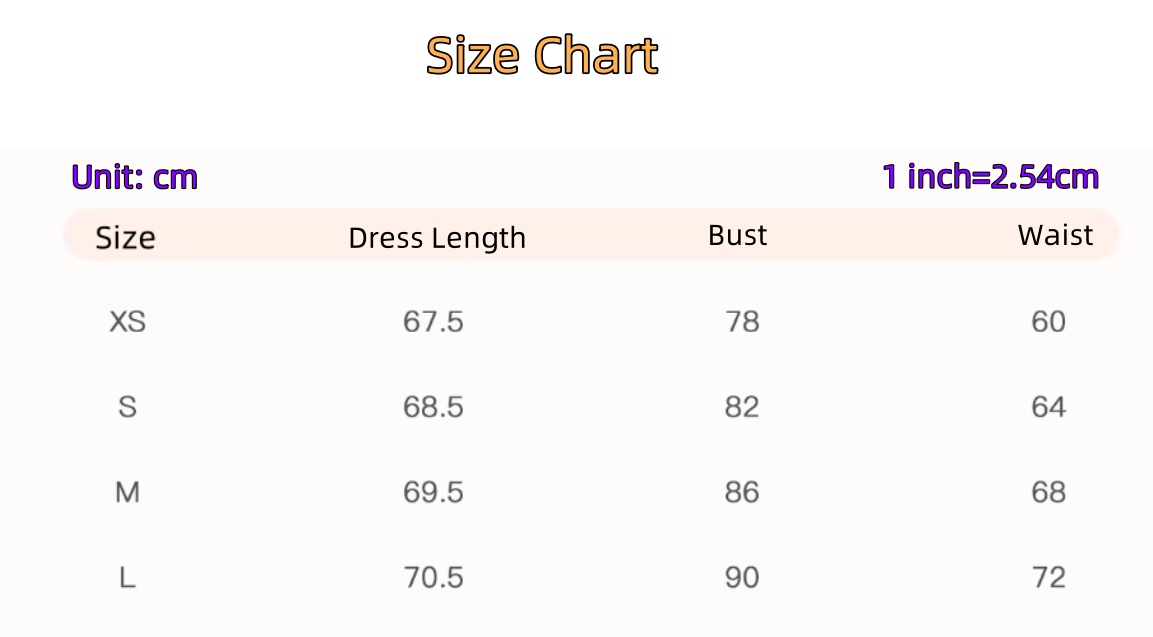Select waist value 64 for S
The image size is (1153, 637).
click(x=1048, y=407)
